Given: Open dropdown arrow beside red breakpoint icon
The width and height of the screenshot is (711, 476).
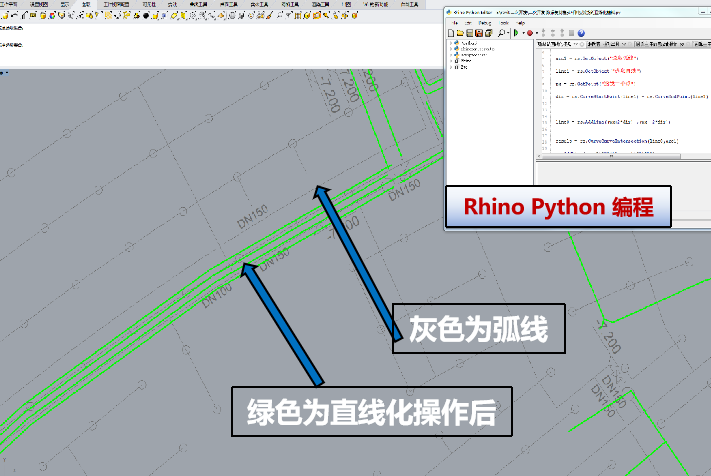Looking at the screenshot, I should pyautogui.click(x=537, y=33).
